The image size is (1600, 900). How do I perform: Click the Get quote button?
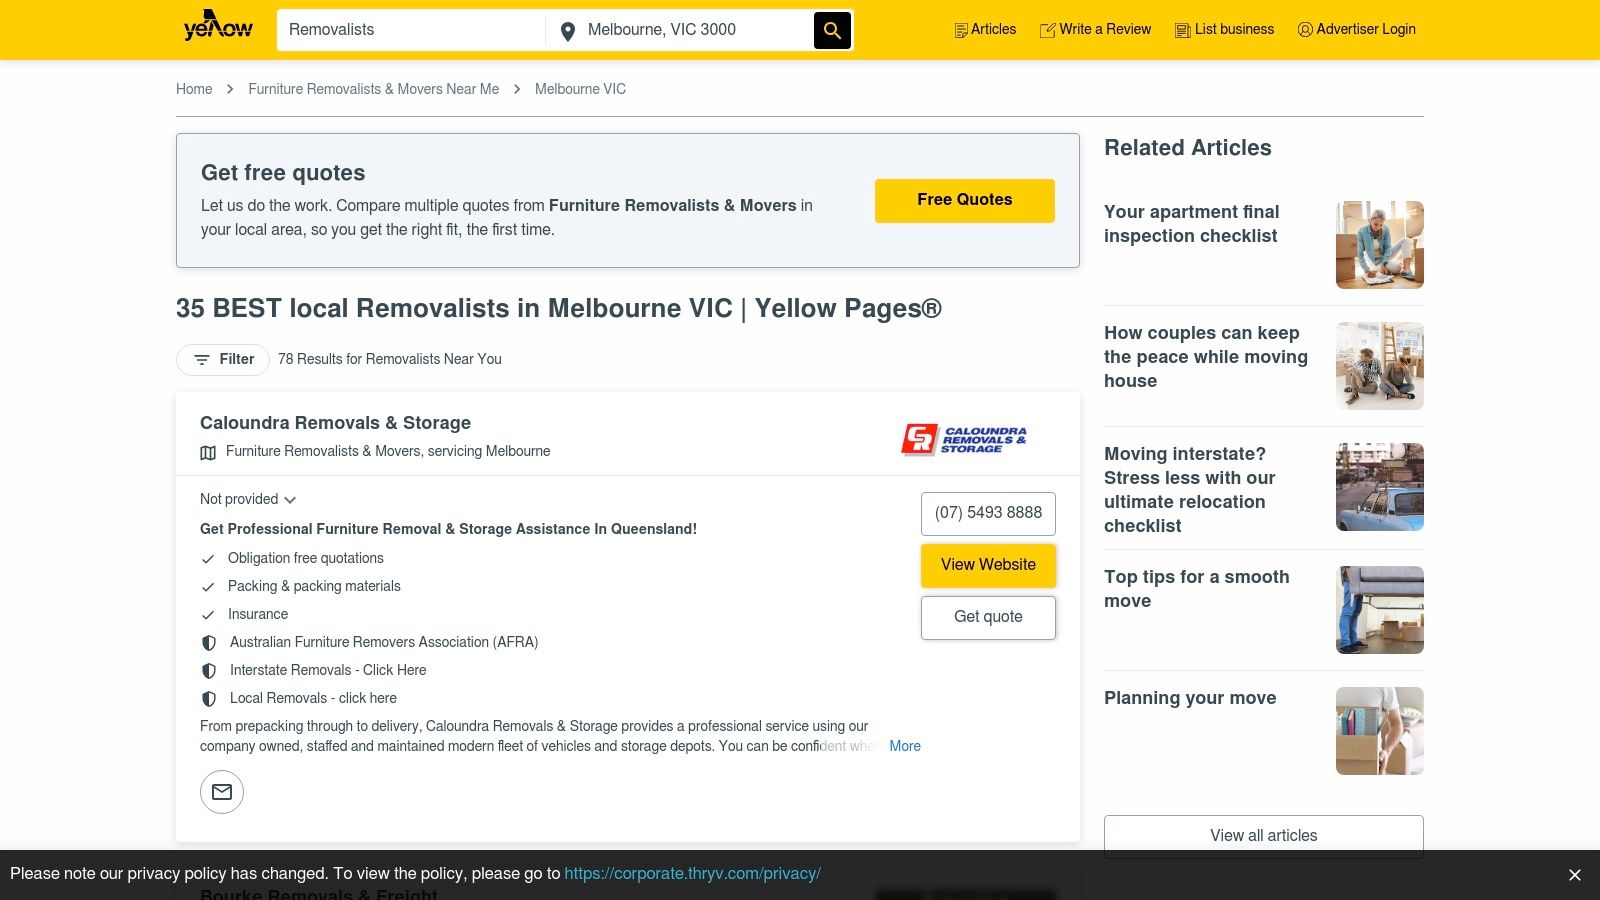tap(988, 617)
